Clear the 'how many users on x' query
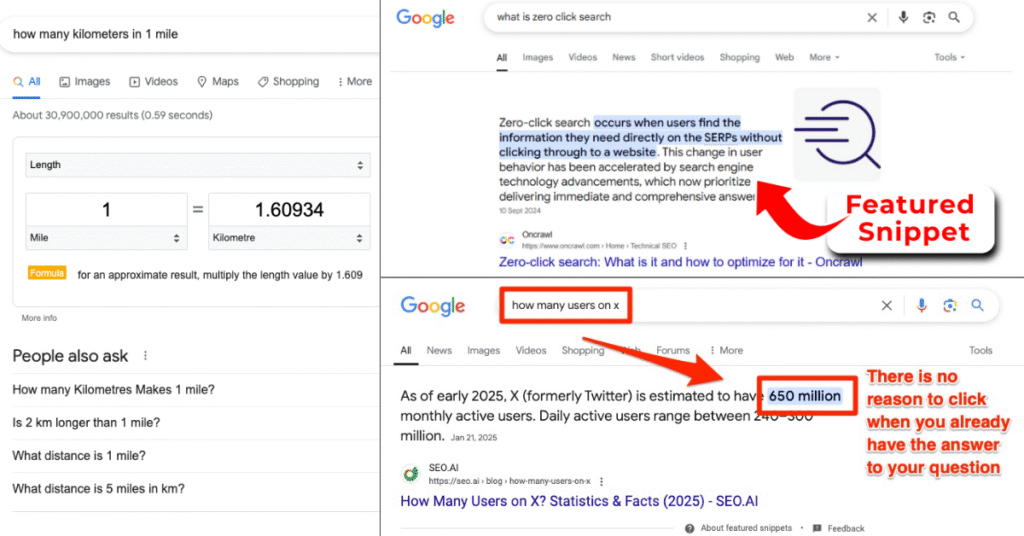Image resolution: width=1024 pixels, height=536 pixels. [x=886, y=306]
